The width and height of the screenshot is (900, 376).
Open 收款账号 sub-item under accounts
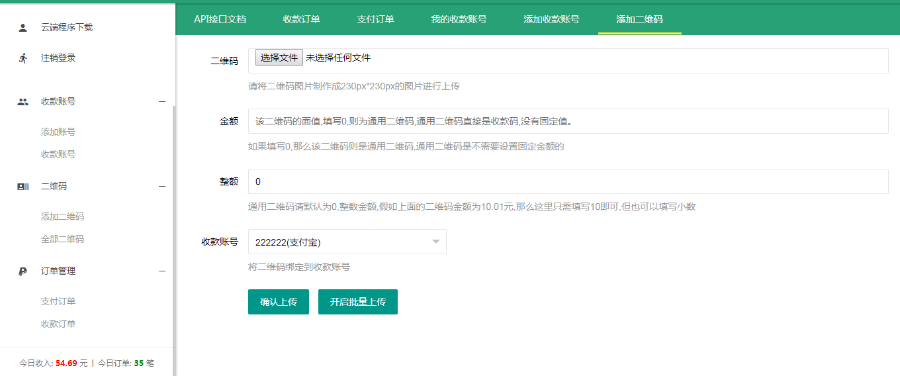tap(58, 154)
